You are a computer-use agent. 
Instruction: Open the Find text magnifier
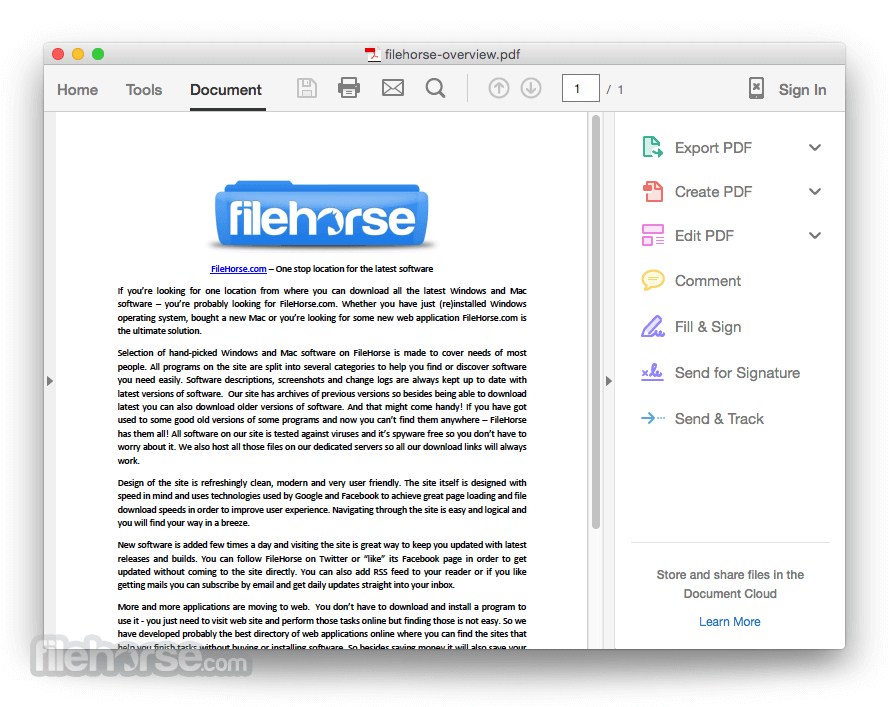click(x=435, y=88)
